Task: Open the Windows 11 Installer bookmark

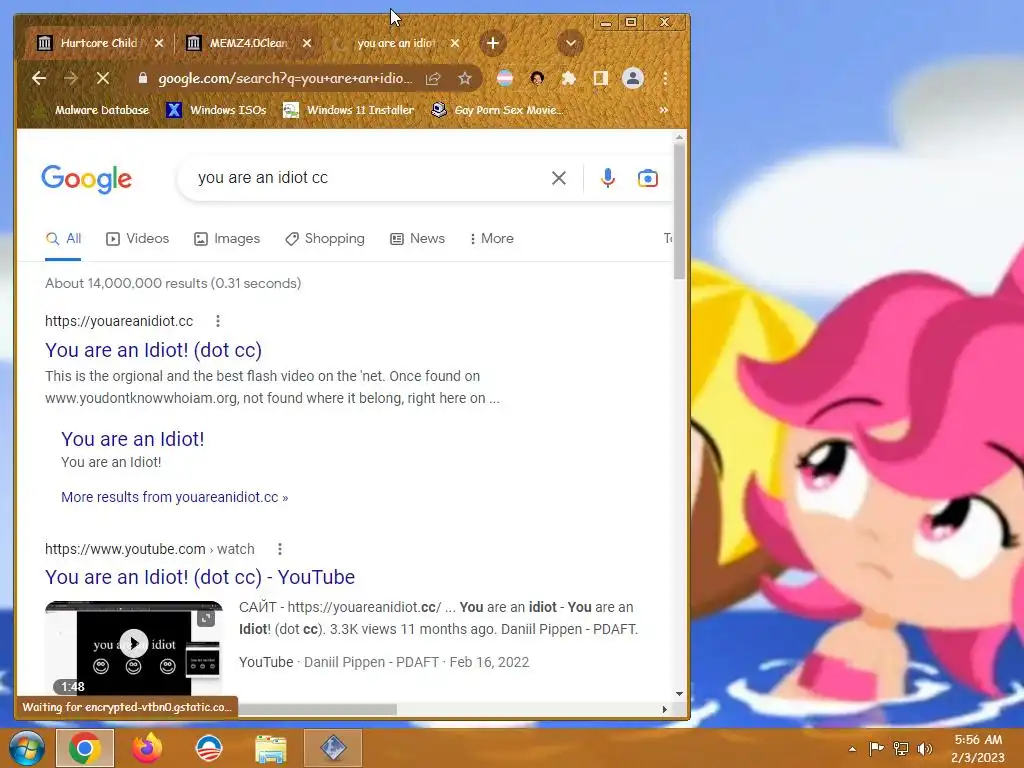Action: [348, 110]
